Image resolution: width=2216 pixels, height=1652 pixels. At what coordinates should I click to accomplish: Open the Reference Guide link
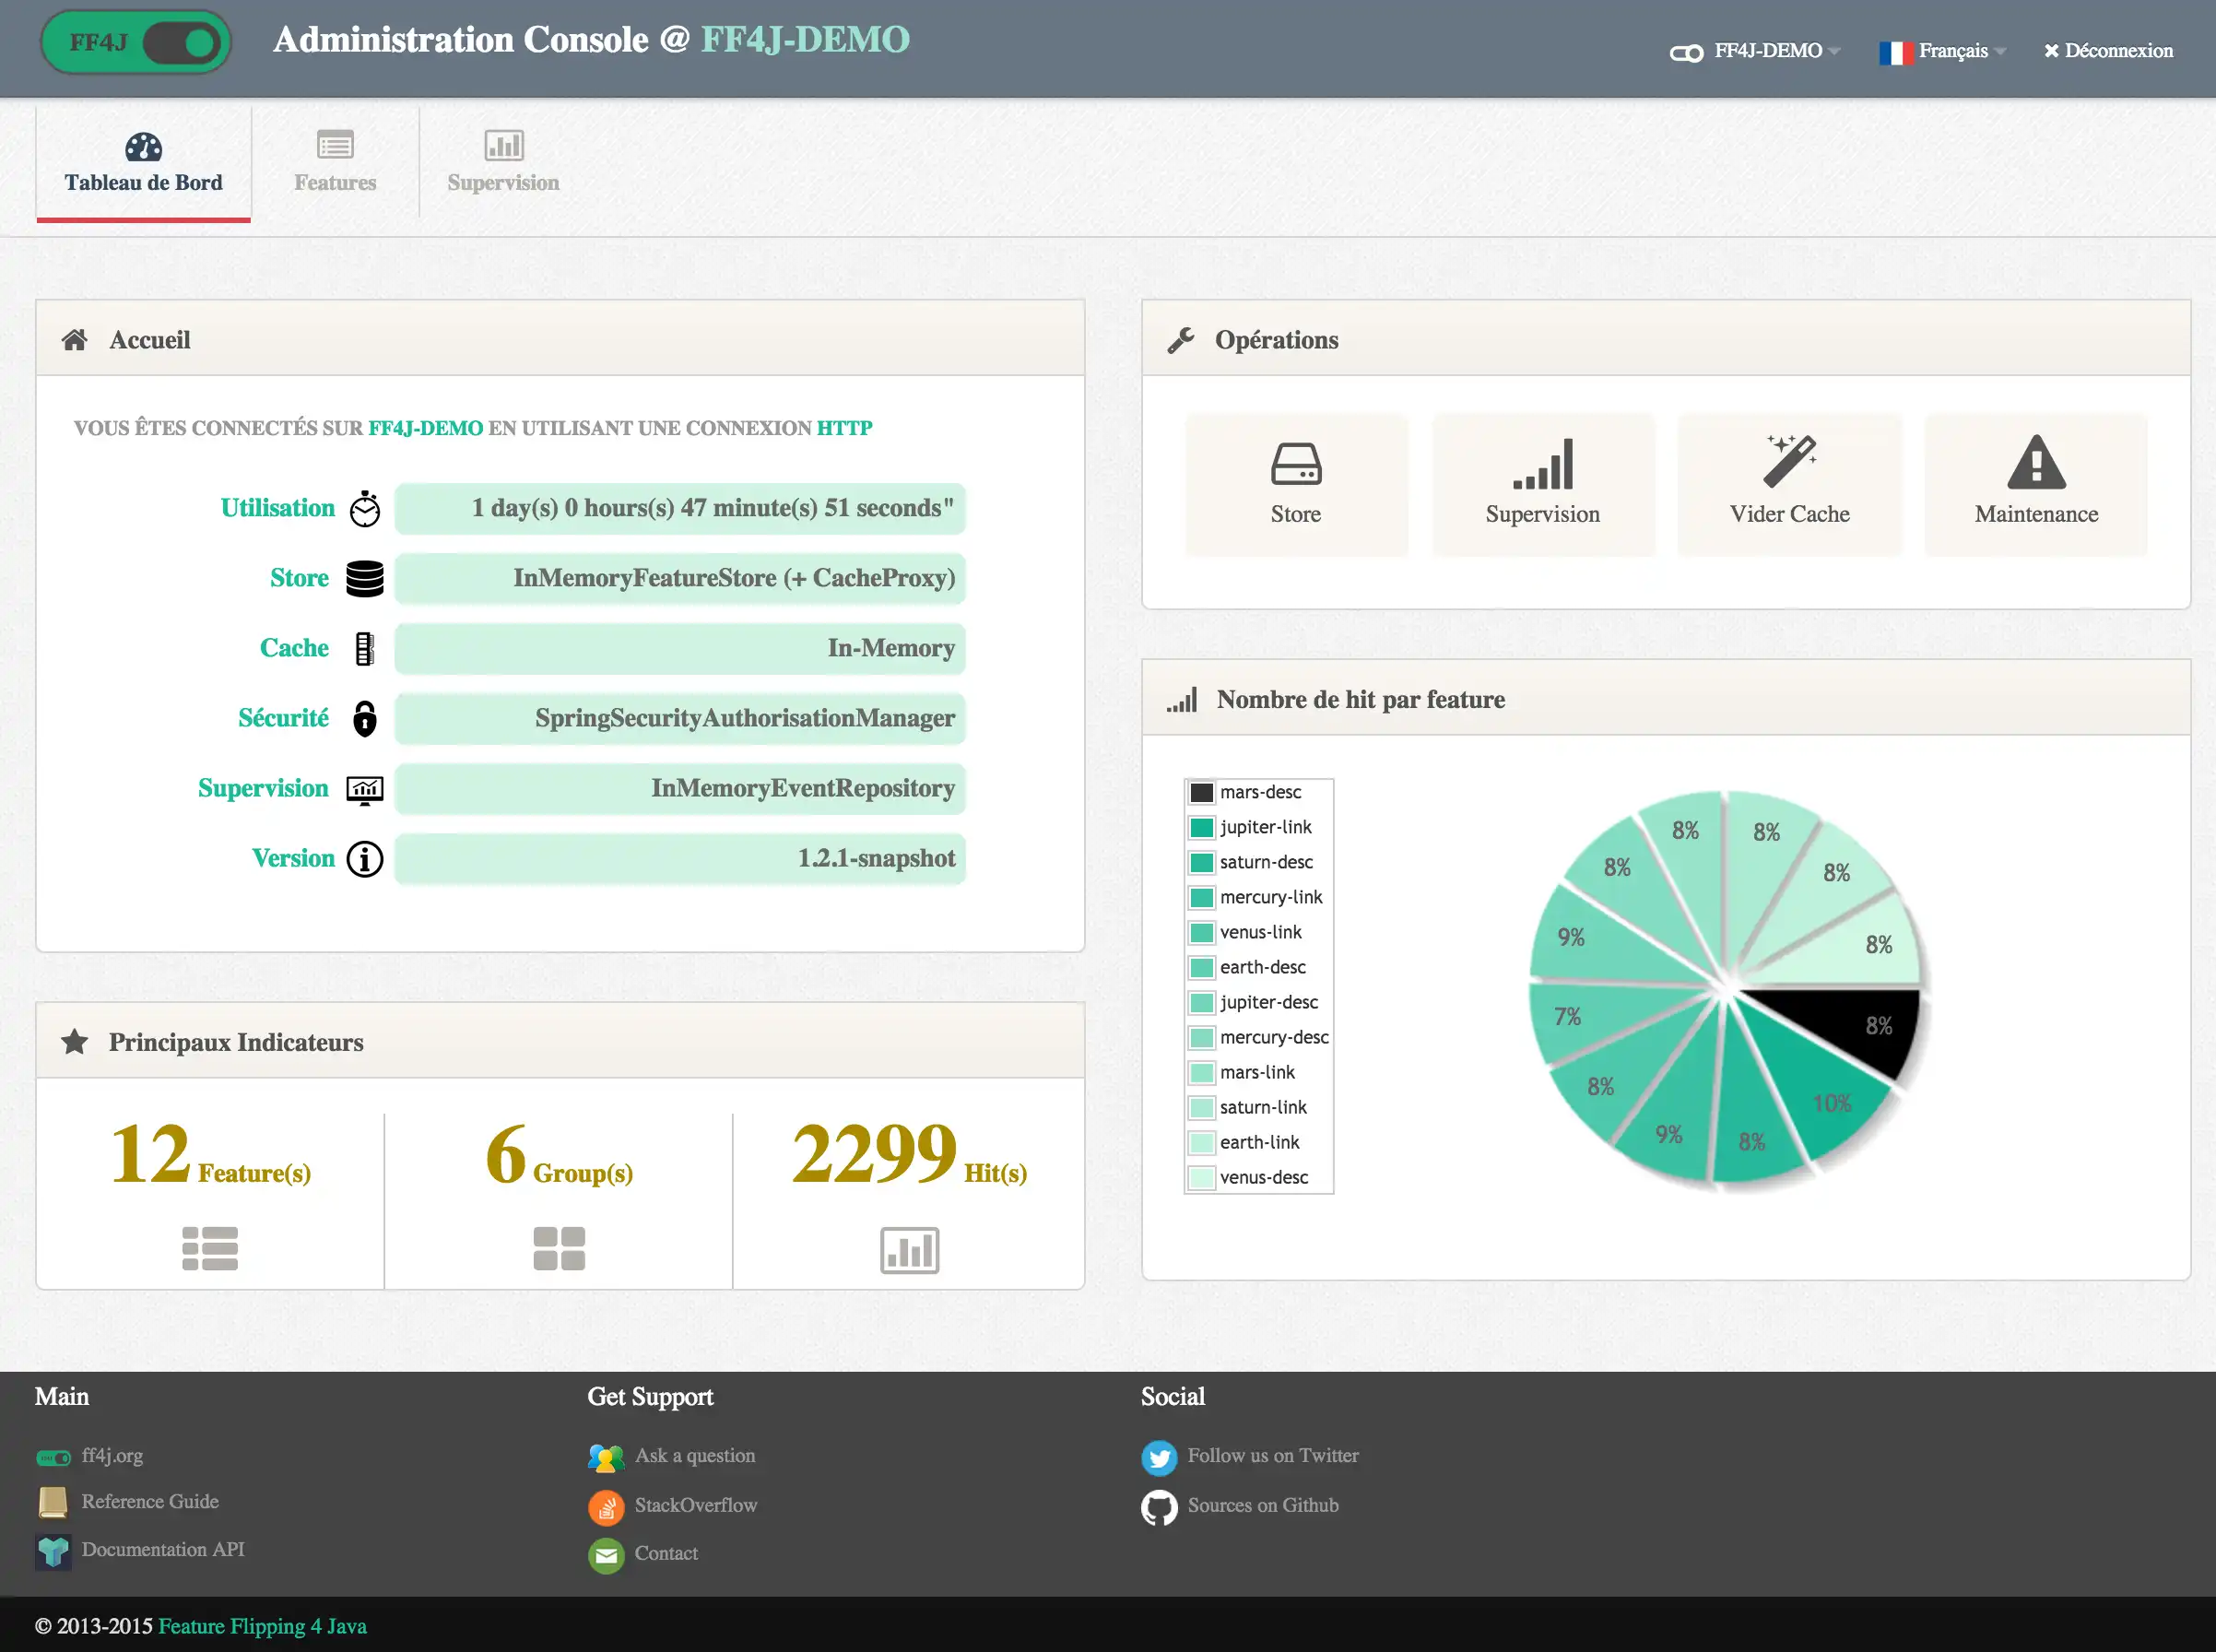[150, 1501]
